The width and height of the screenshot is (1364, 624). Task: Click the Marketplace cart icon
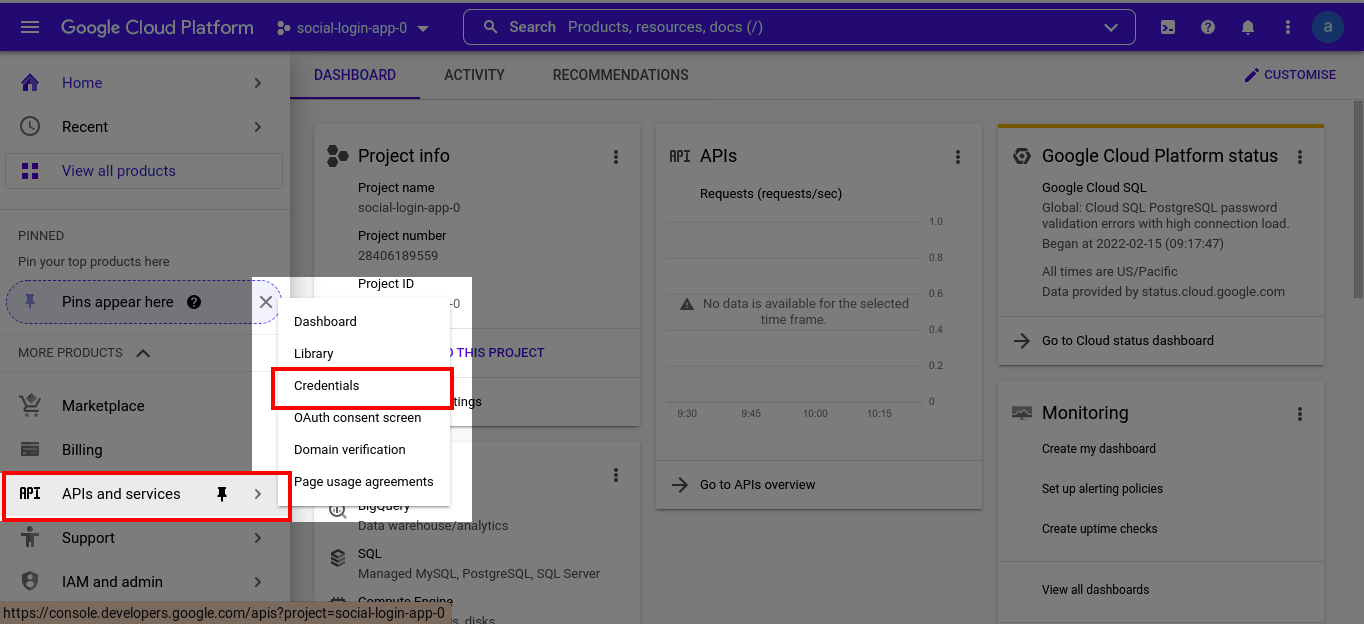point(30,406)
